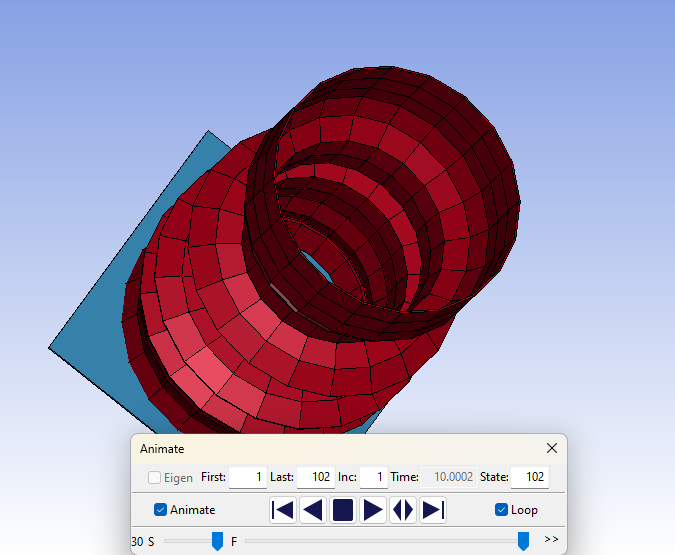This screenshot has width=675, height=555.
Task: Click the Time value field
Action: point(447,478)
